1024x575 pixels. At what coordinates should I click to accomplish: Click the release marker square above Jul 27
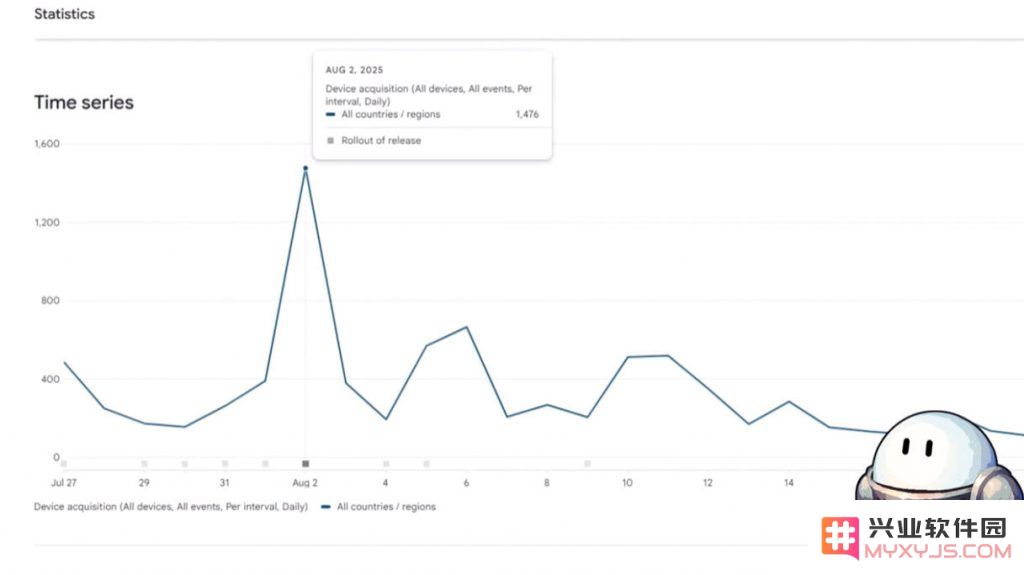64,464
